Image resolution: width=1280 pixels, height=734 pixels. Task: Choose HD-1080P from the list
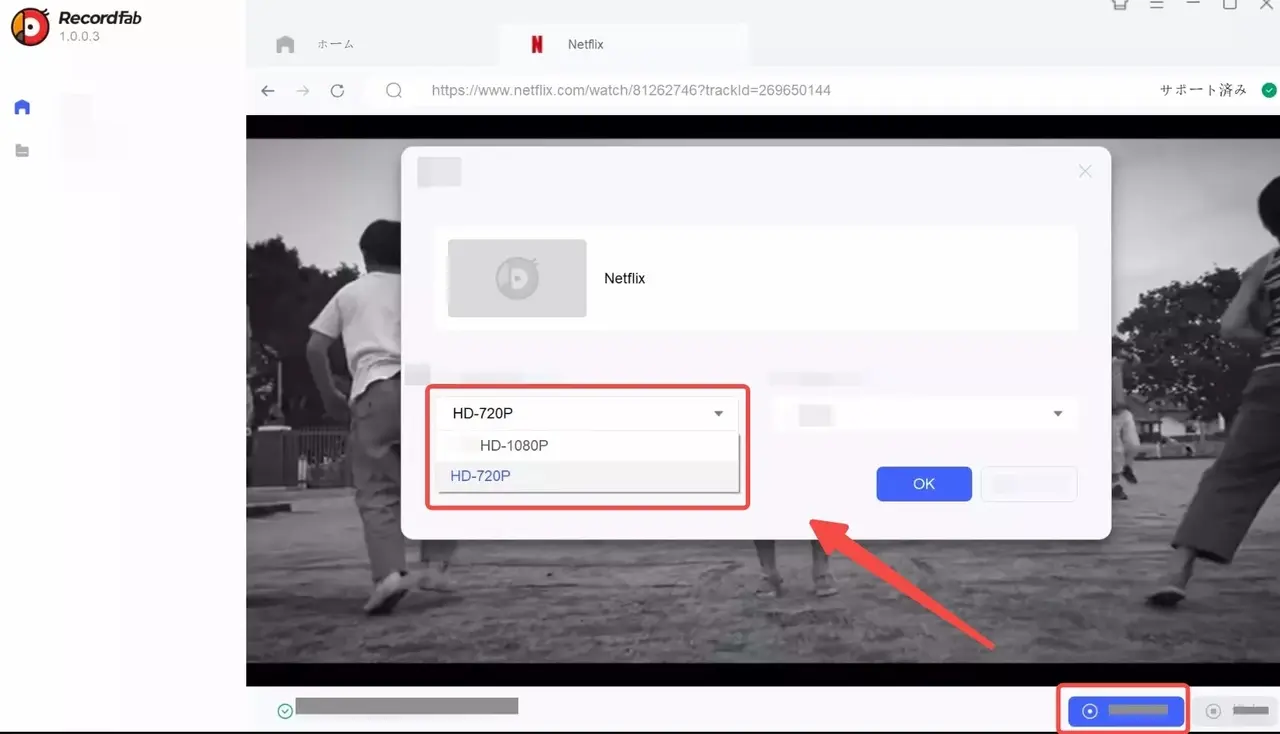tap(587, 445)
